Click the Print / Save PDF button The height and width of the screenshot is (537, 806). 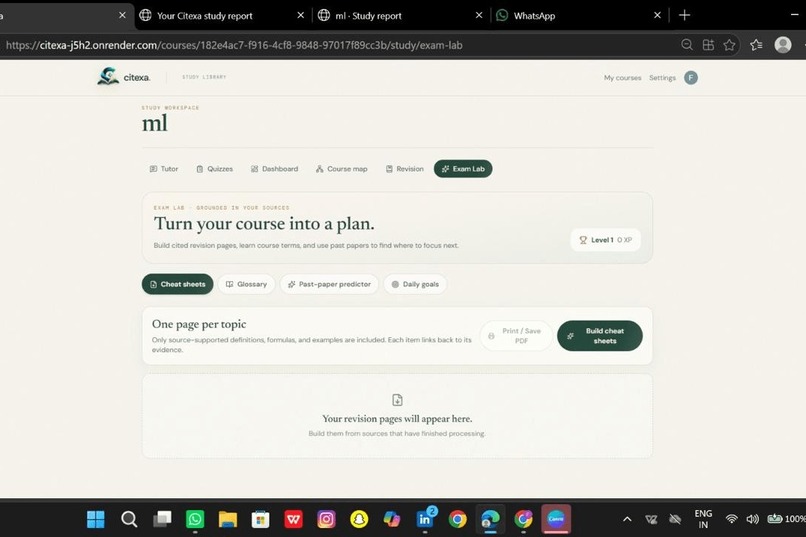coord(516,336)
